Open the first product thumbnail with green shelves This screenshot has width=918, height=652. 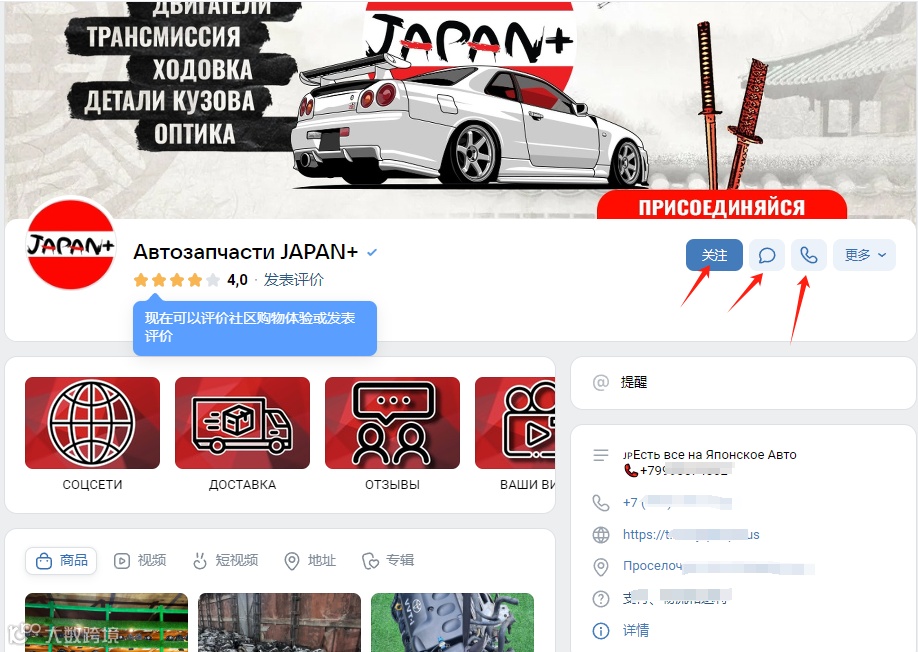pos(107,622)
